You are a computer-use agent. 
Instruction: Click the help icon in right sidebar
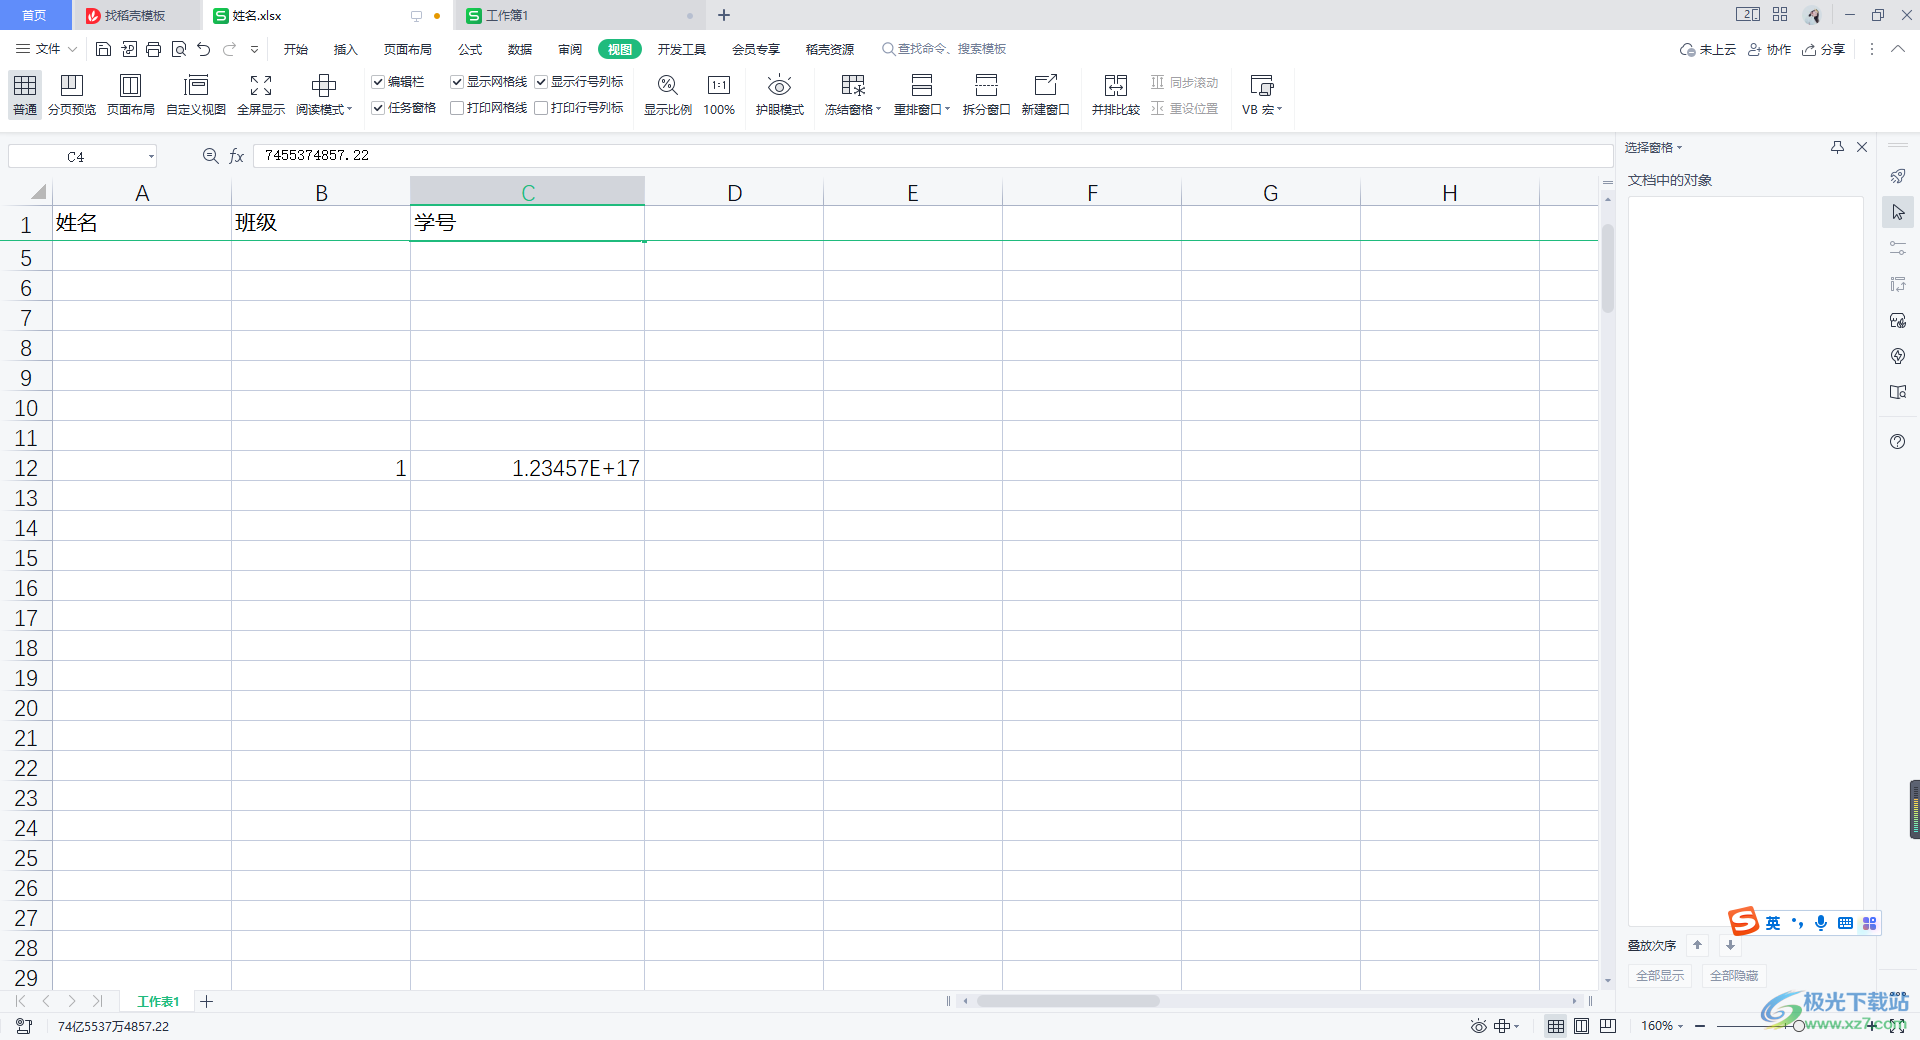[1897, 442]
